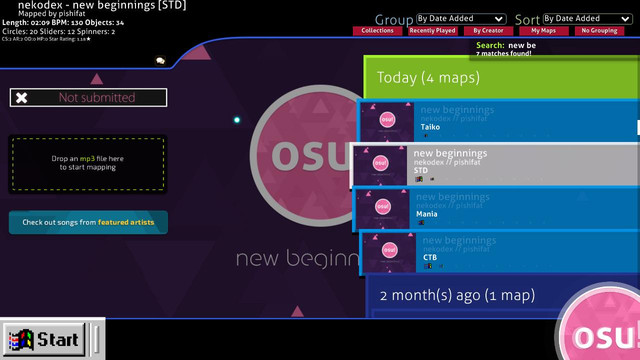640x360 pixels.
Task: Click the X icon beside Not submitted
Action: 22,98
